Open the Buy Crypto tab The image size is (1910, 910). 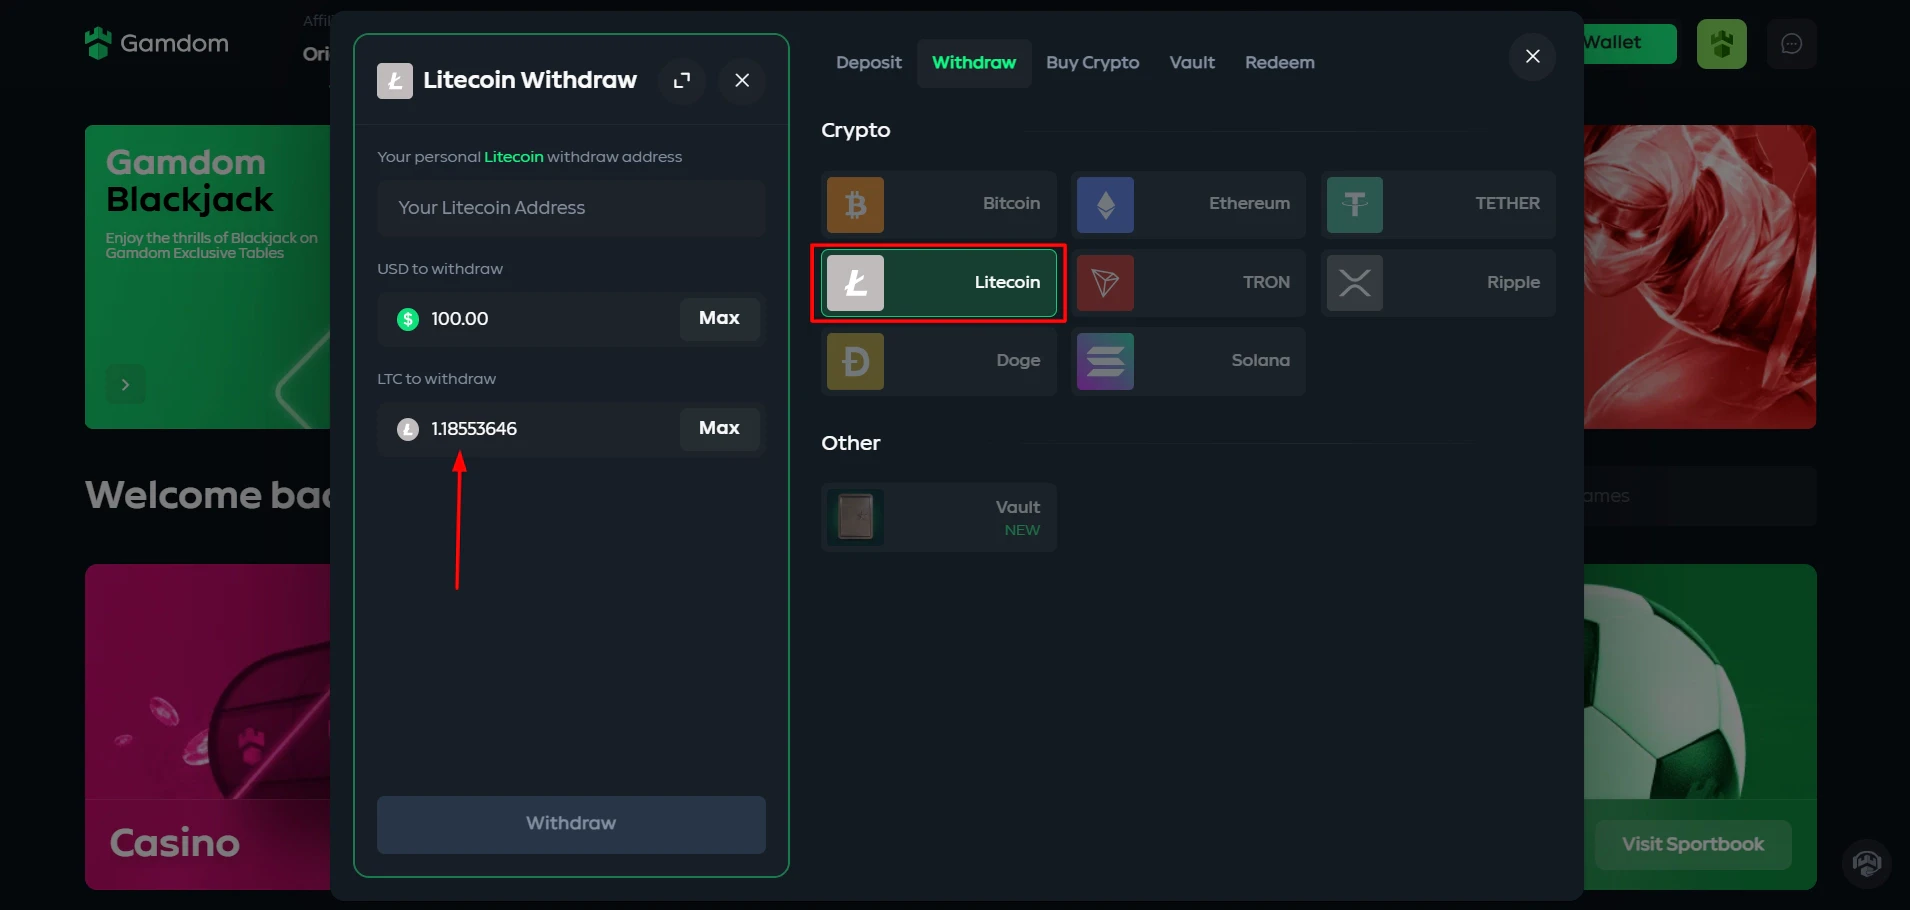pyautogui.click(x=1092, y=63)
